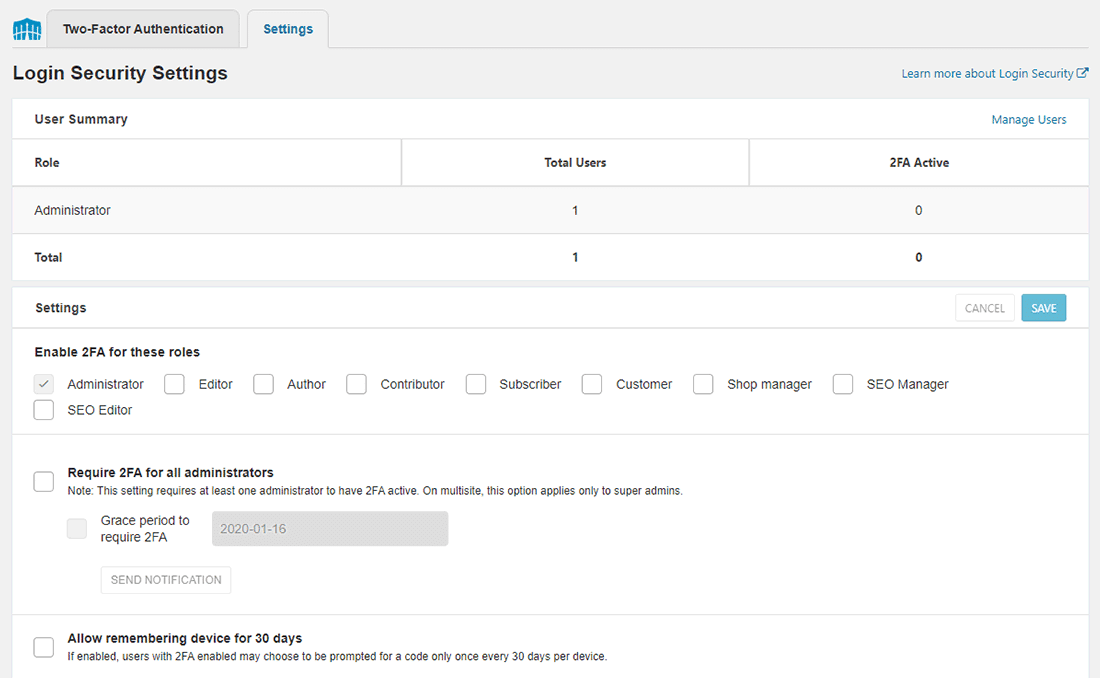Click the external link icon beside Login Security
Screen dimensions: 1100x678
click(1083, 72)
